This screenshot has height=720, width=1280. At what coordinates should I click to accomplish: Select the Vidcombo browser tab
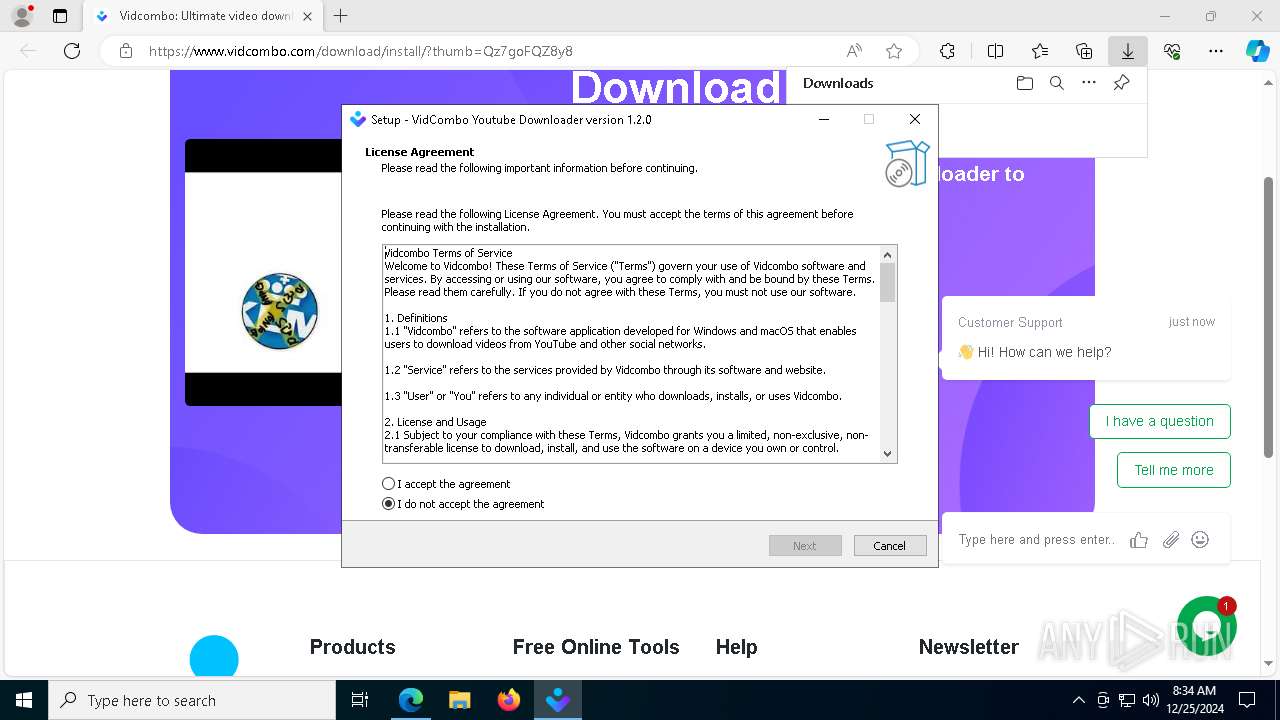(x=203, y=16)
